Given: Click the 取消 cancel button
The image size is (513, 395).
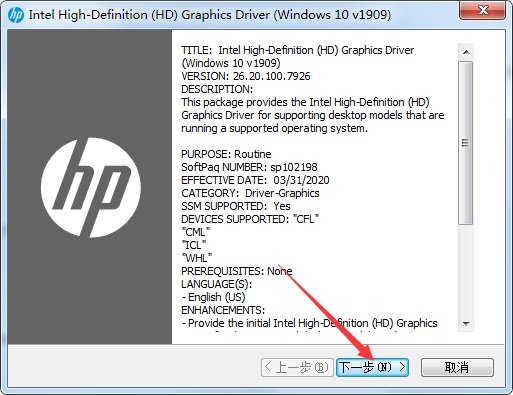Looking at the screenshot, I should coord(457,367).
